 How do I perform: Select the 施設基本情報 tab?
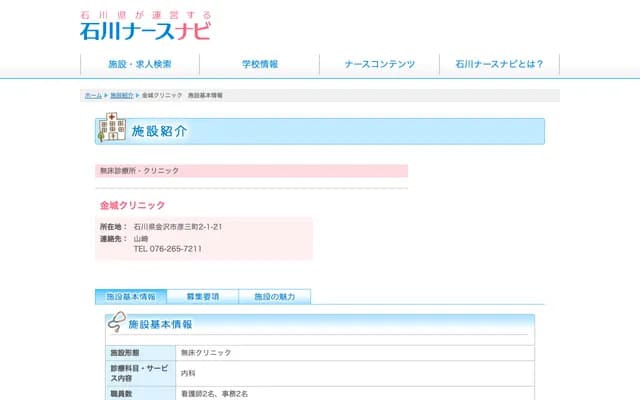[x=131, y=297]
